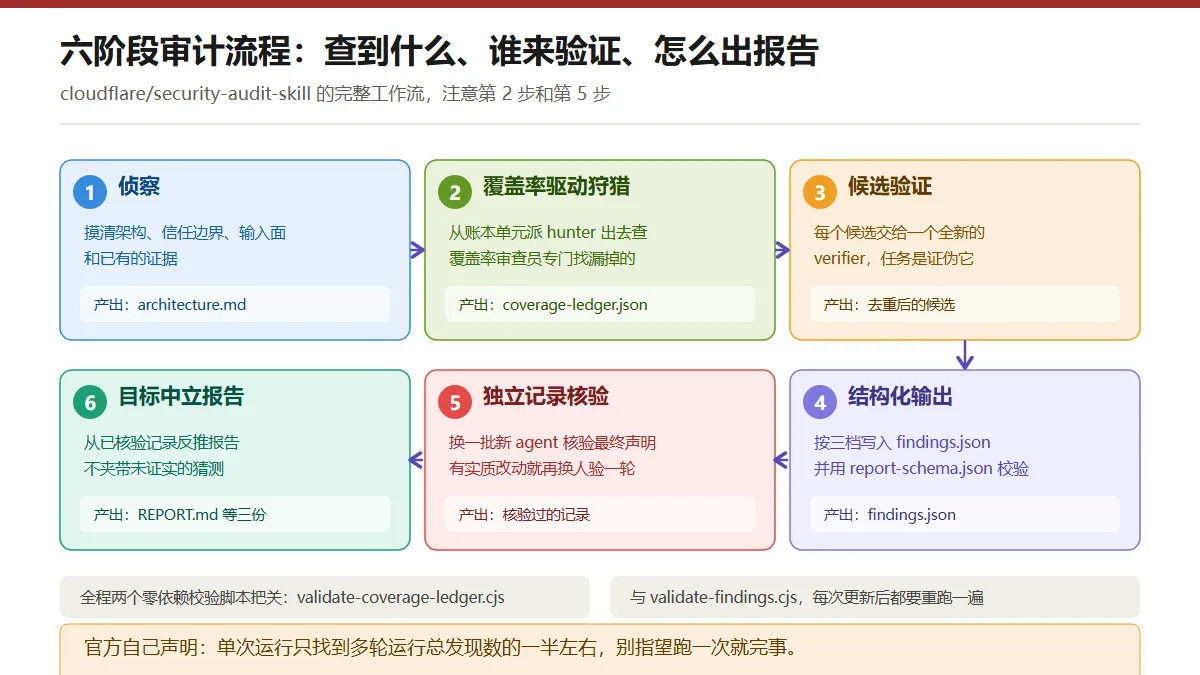
Task: Click the line 和已有的证据
Action: coord(131,258)
